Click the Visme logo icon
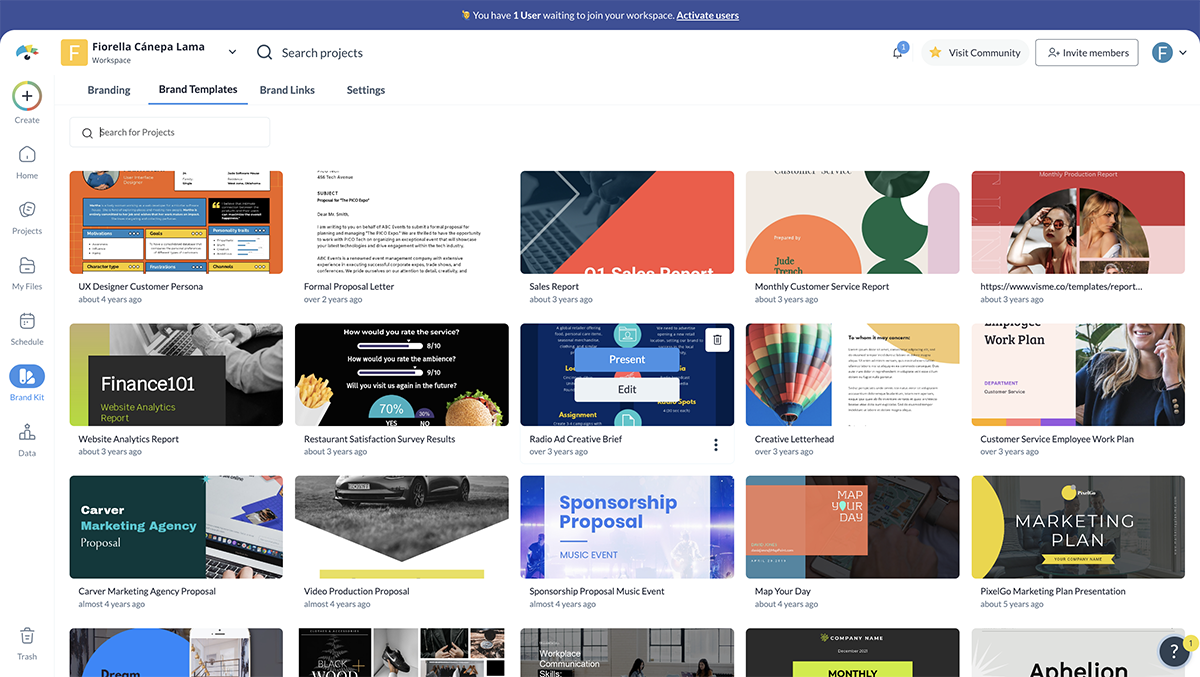 27,52
